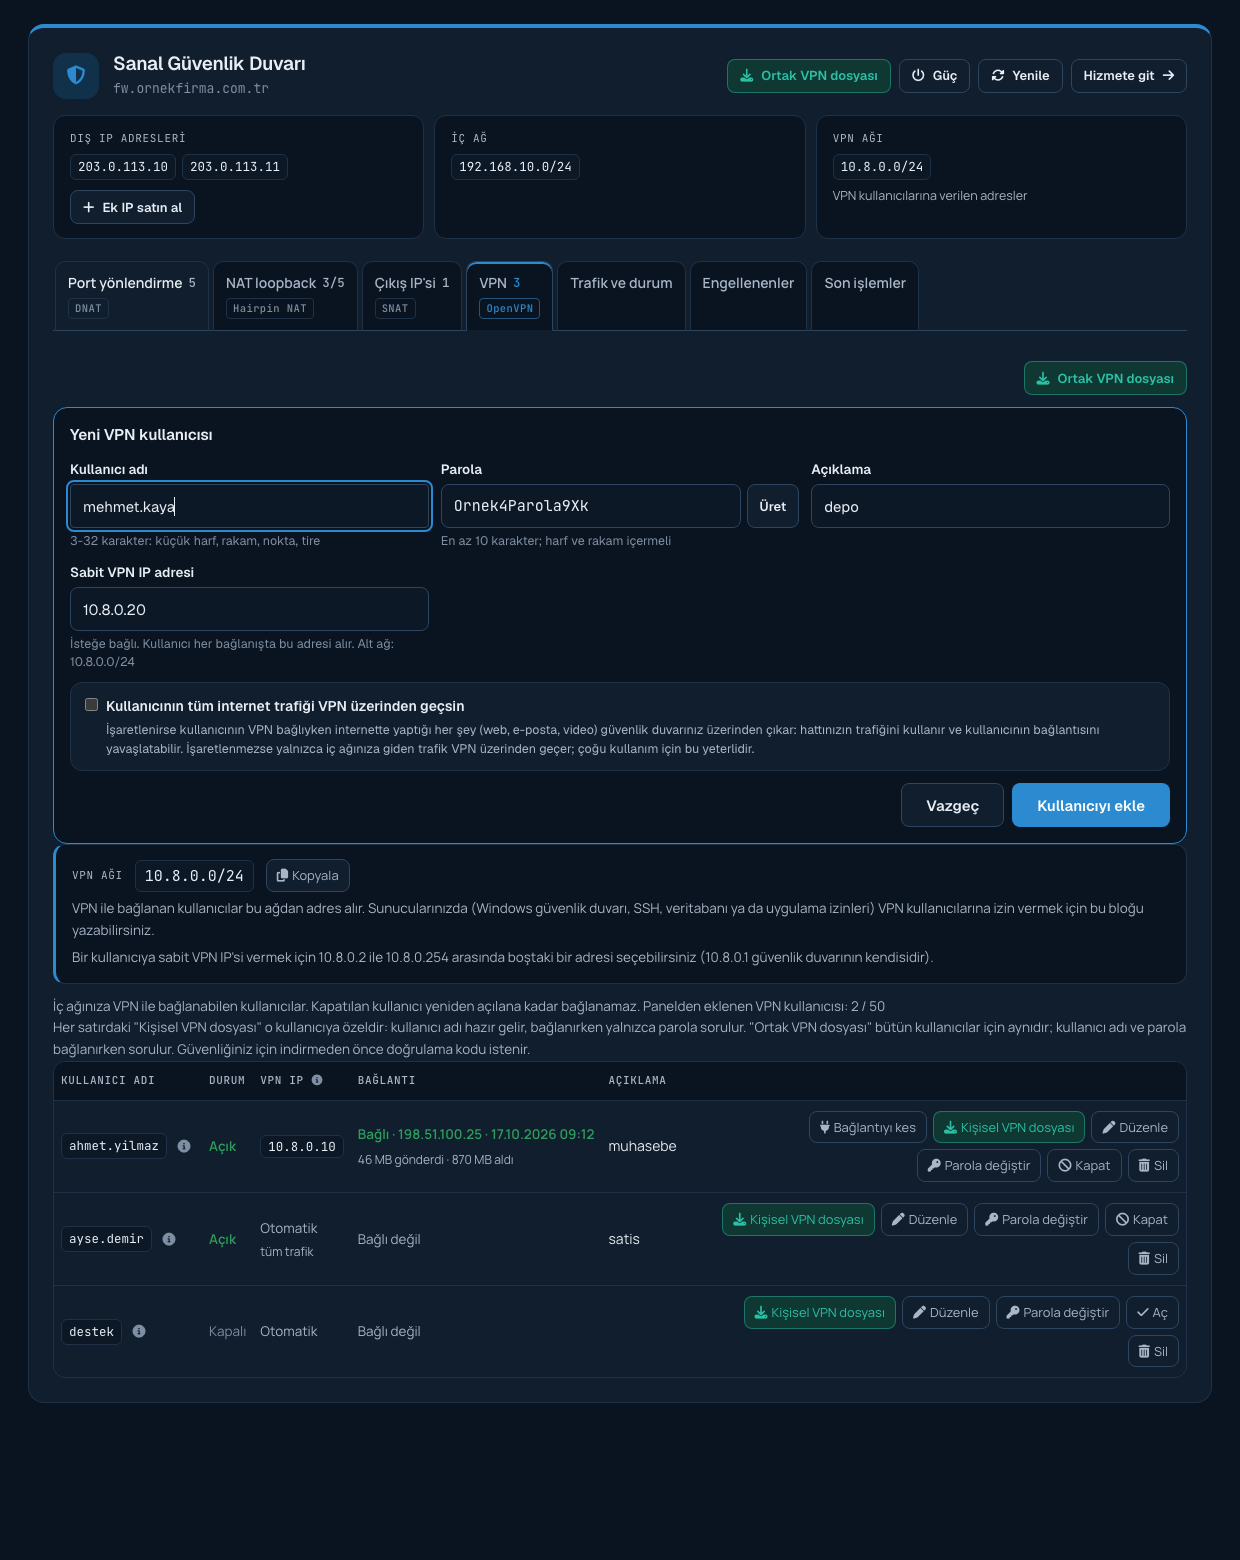Viewport: 1240px width, 1560px height.
Task: Change password for destek user
Action: point(1058,1312)
